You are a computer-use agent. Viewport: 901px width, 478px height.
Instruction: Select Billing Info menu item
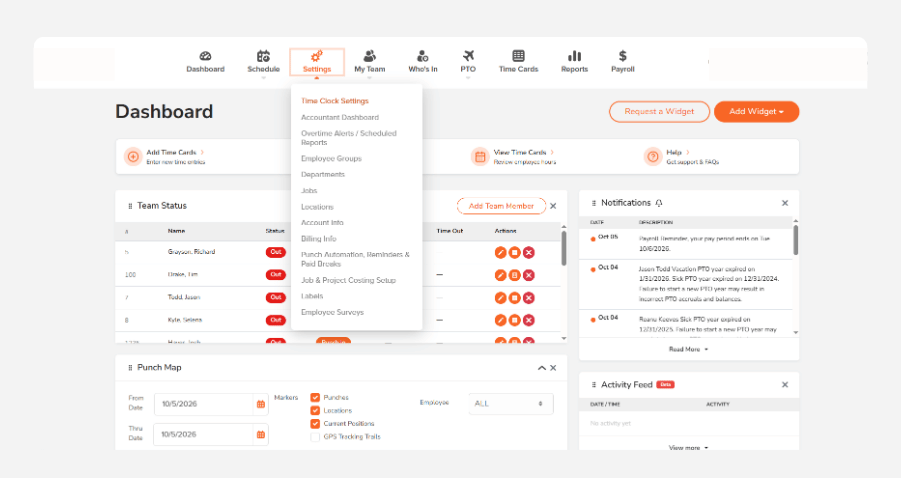tap(319, 238)
